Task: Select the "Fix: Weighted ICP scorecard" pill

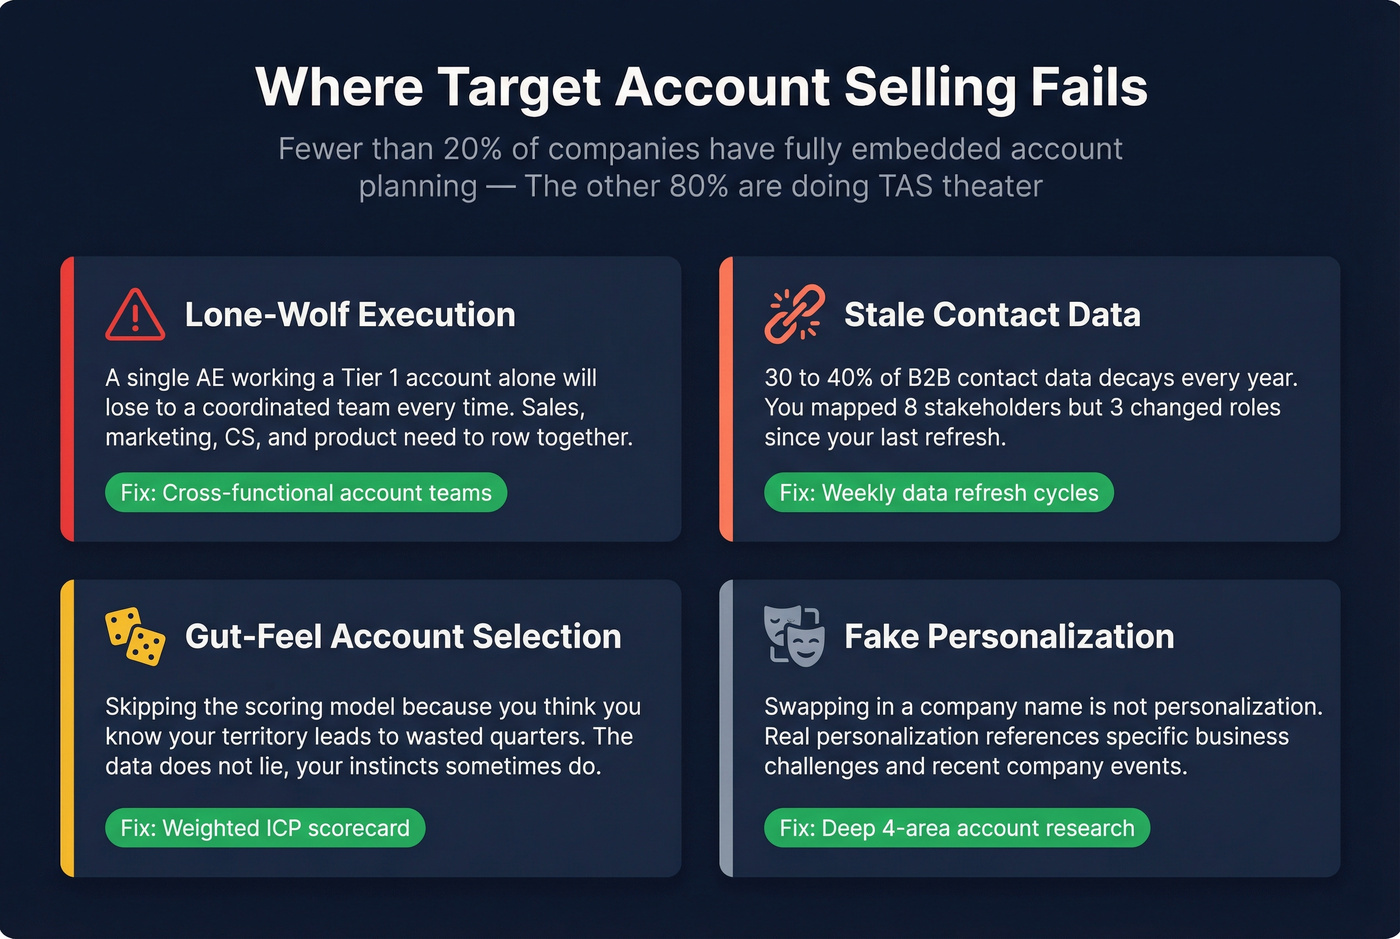Action: point(265,828)
